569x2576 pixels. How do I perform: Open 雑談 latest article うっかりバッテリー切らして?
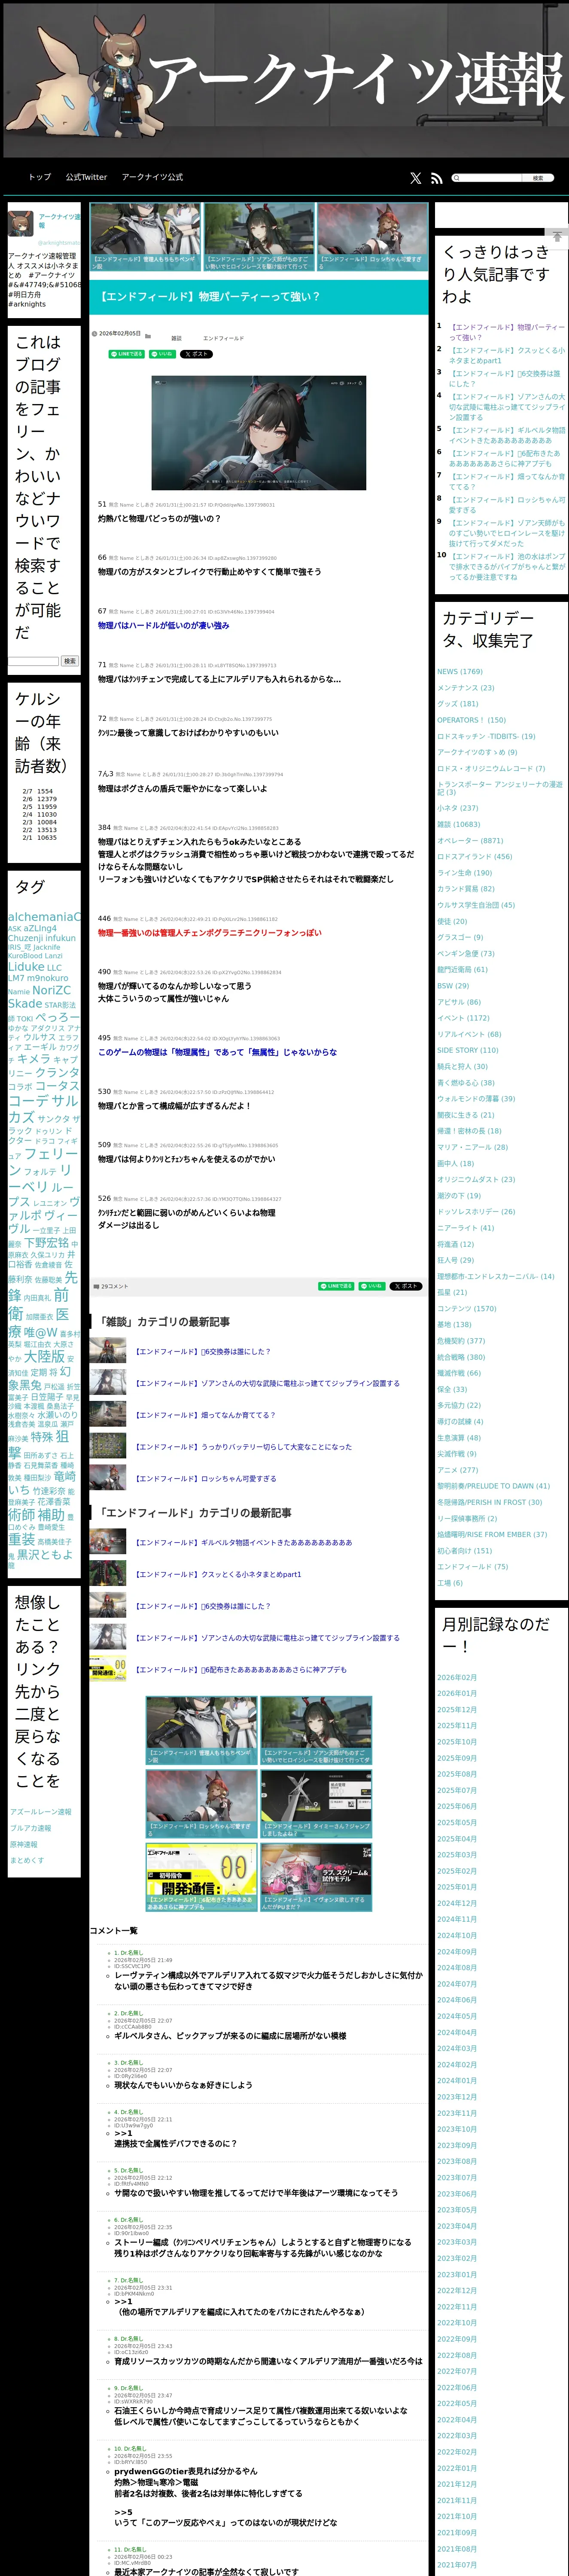tap(243, 1446)
